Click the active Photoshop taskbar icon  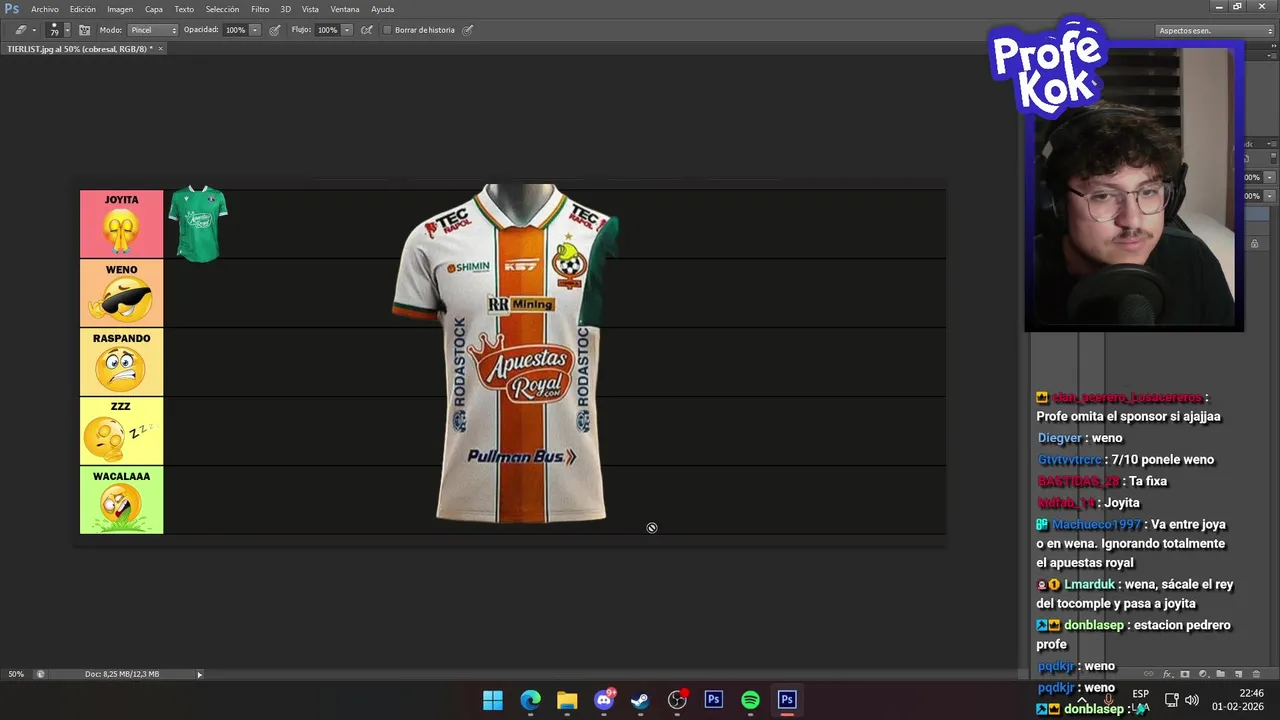pos(787,700)
